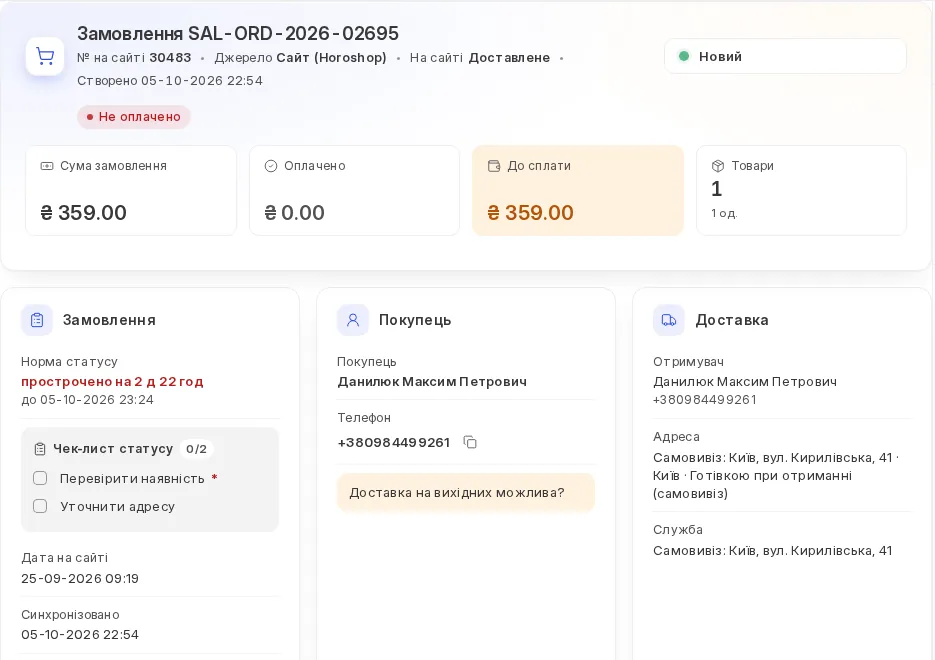The width and height of the screenshot is (935, 660).
Task: Click recipient phone in the Доставка panel
Action: click(x=705, y=399)
